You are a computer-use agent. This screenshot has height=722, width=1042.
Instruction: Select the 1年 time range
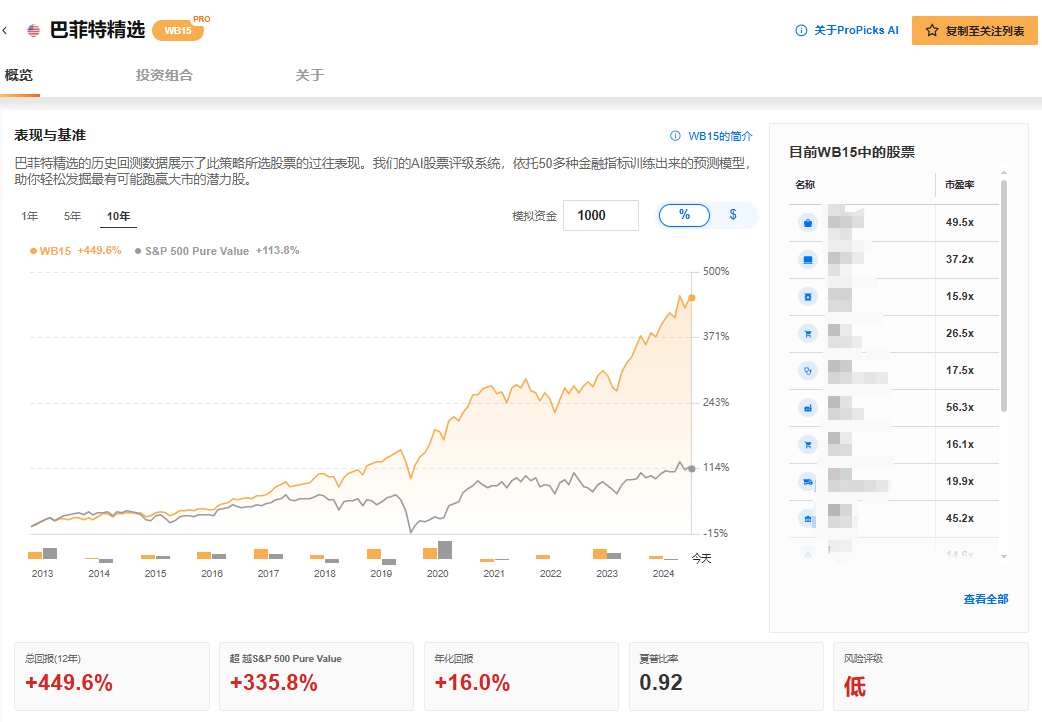[30, 216]
